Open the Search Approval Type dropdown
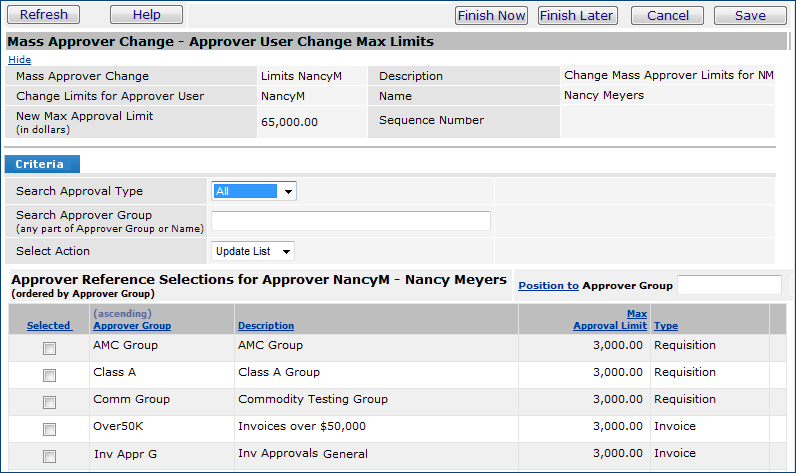Image resolution: width=796 pixels, height=473 pixels. pos(254,191)
